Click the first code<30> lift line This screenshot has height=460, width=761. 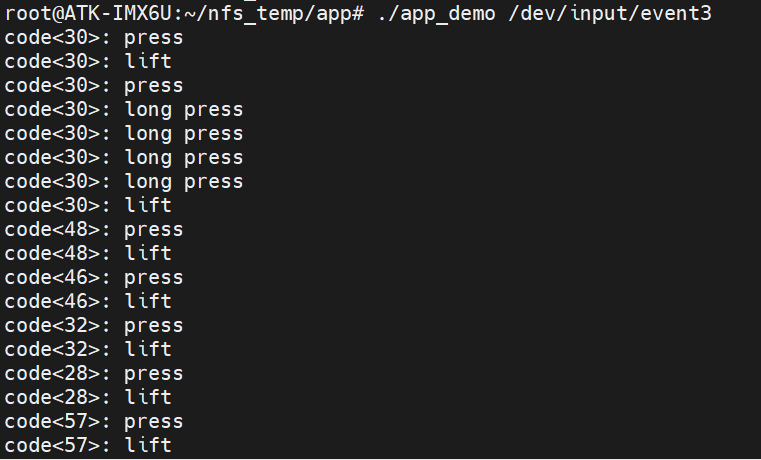[88, 62]
